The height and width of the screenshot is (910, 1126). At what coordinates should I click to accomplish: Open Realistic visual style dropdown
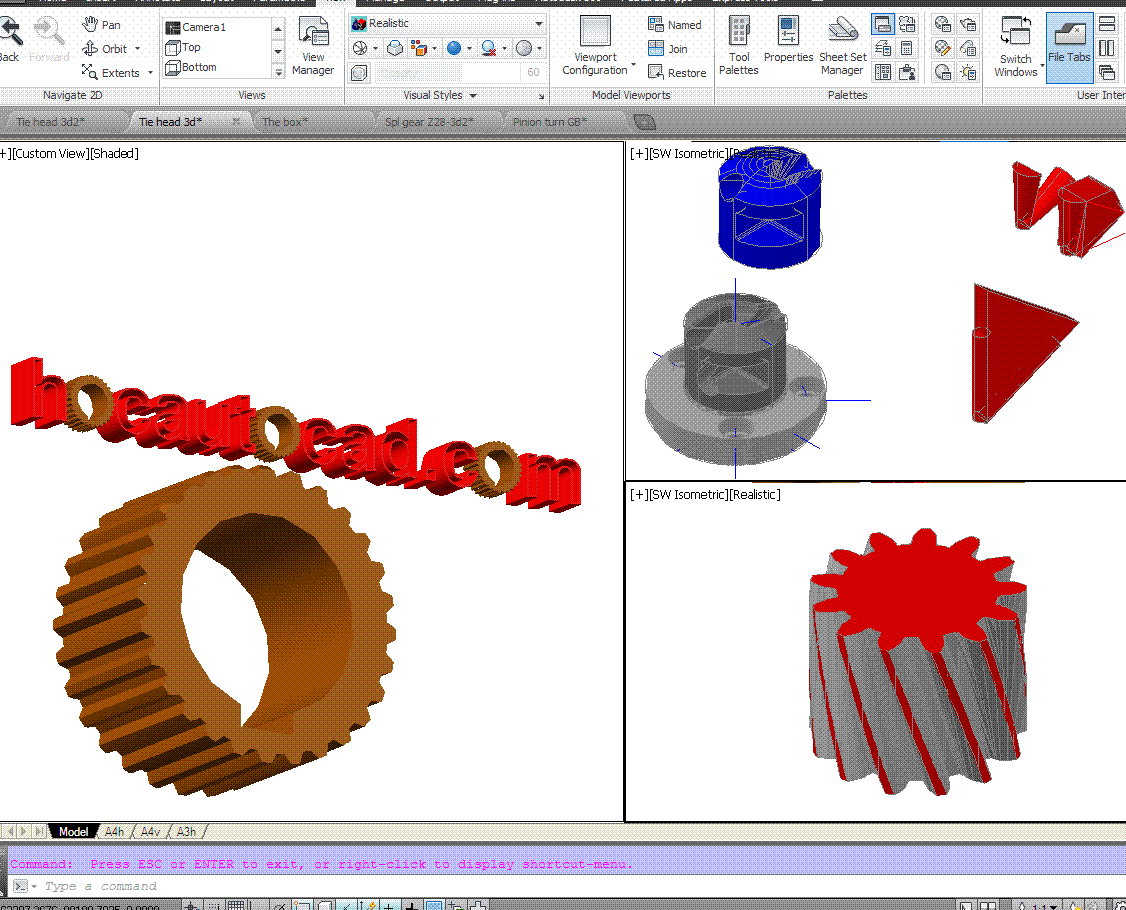[447, 24]
